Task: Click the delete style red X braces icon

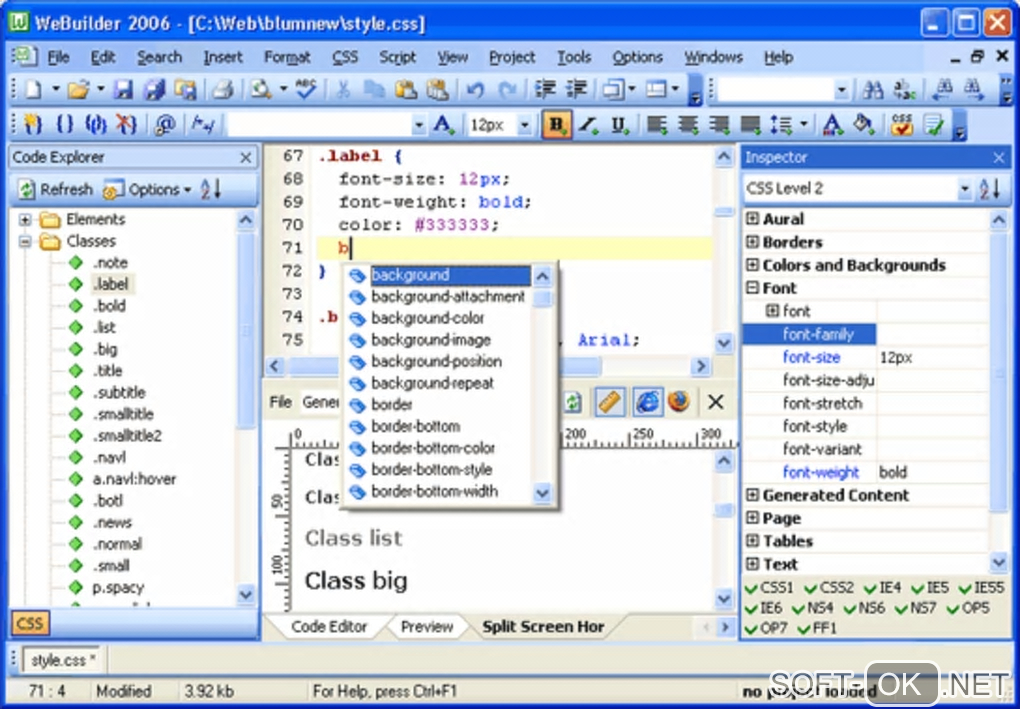Action: [126, 124]
